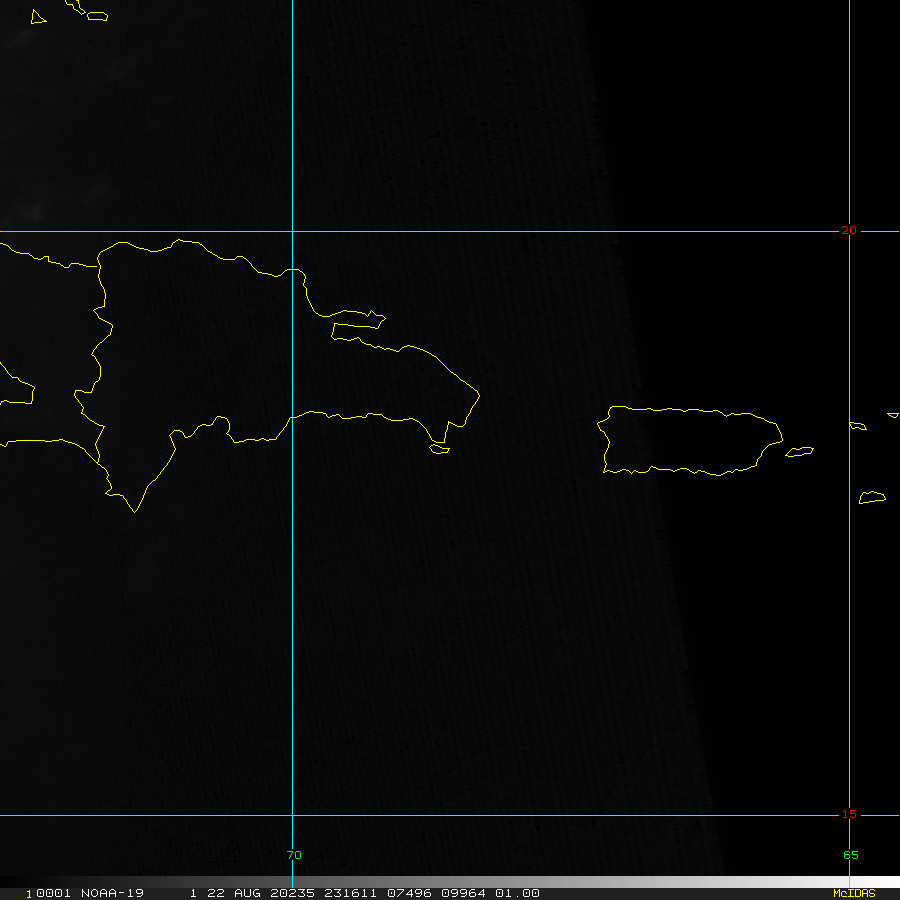Viewport: 900px width, 900px height.
Task: Click the McIDAS label in the bottom corner
Action: pos(854,893)
